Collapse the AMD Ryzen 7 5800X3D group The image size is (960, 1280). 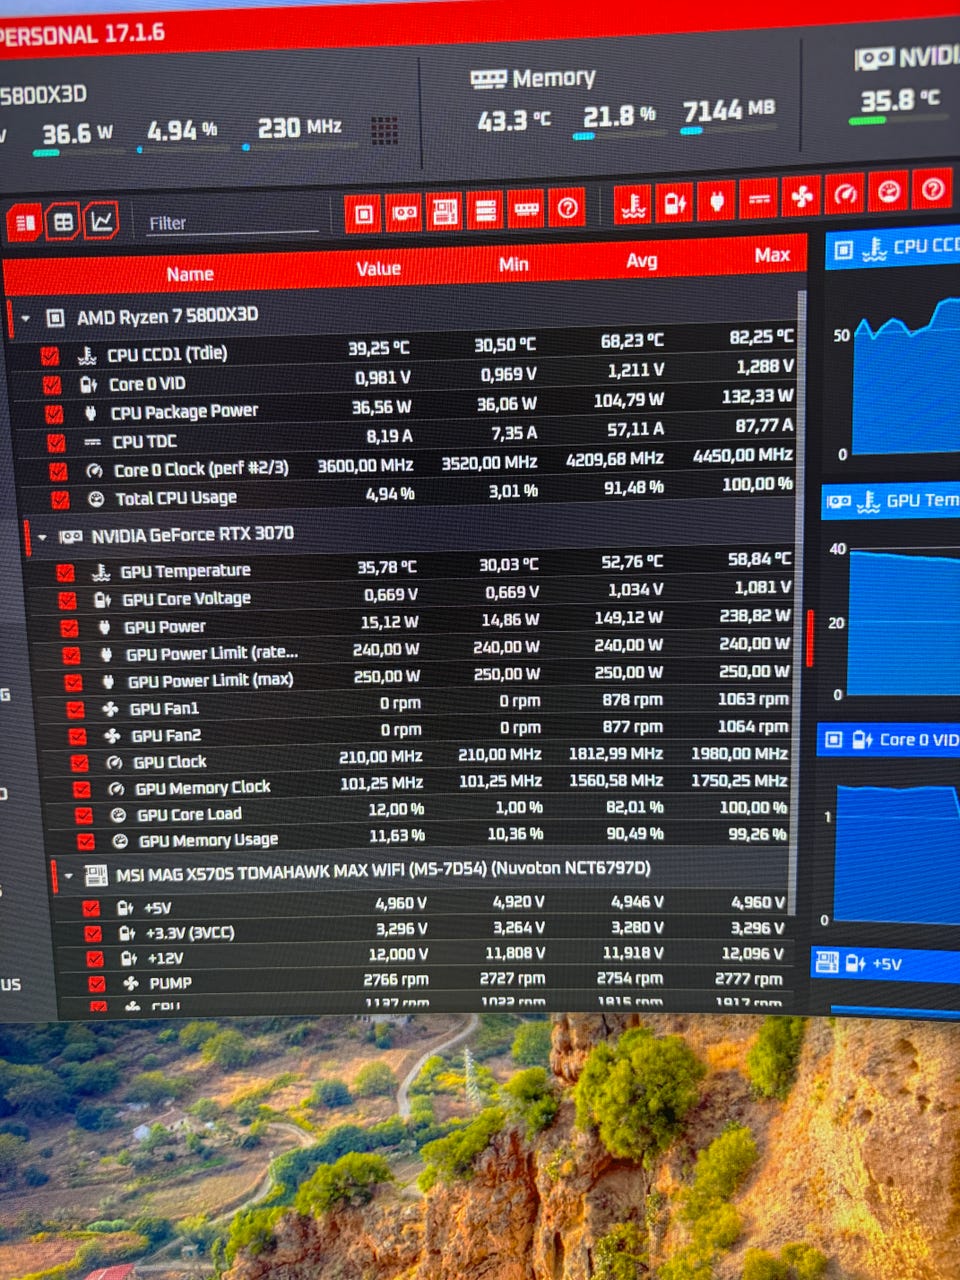tap(25, 319)
